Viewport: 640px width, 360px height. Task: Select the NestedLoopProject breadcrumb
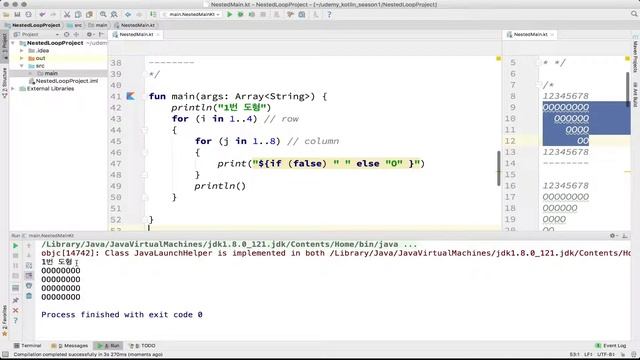tap(32, 25)
